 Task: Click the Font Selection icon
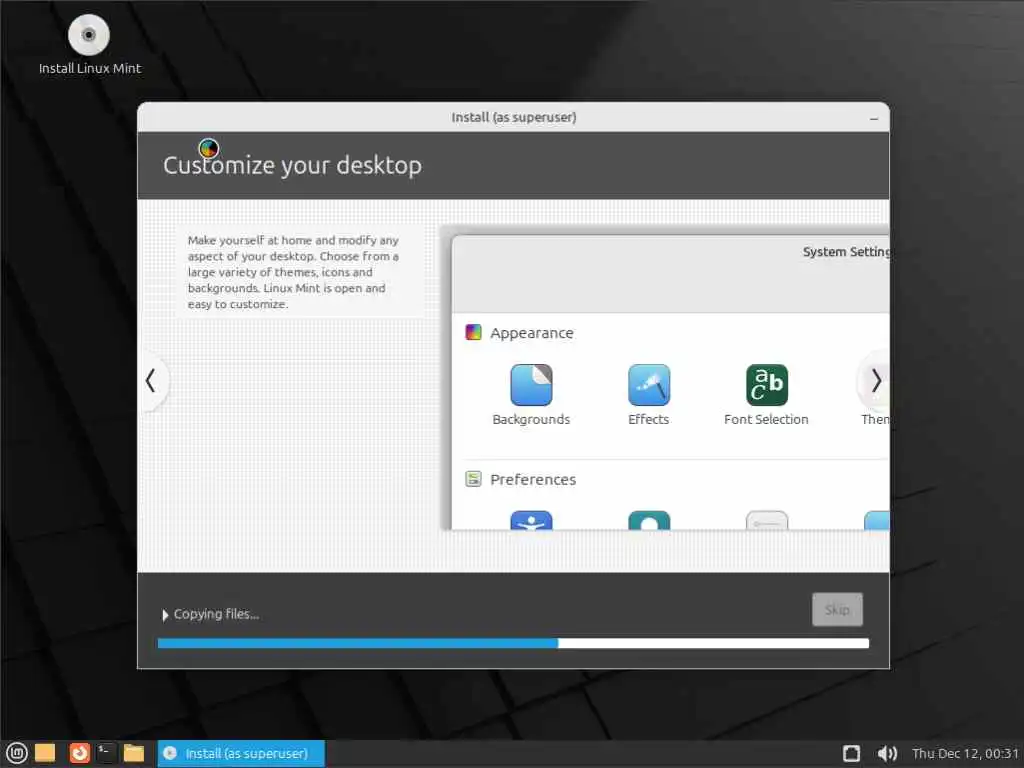pyautogui.click(x=767, y=385)
